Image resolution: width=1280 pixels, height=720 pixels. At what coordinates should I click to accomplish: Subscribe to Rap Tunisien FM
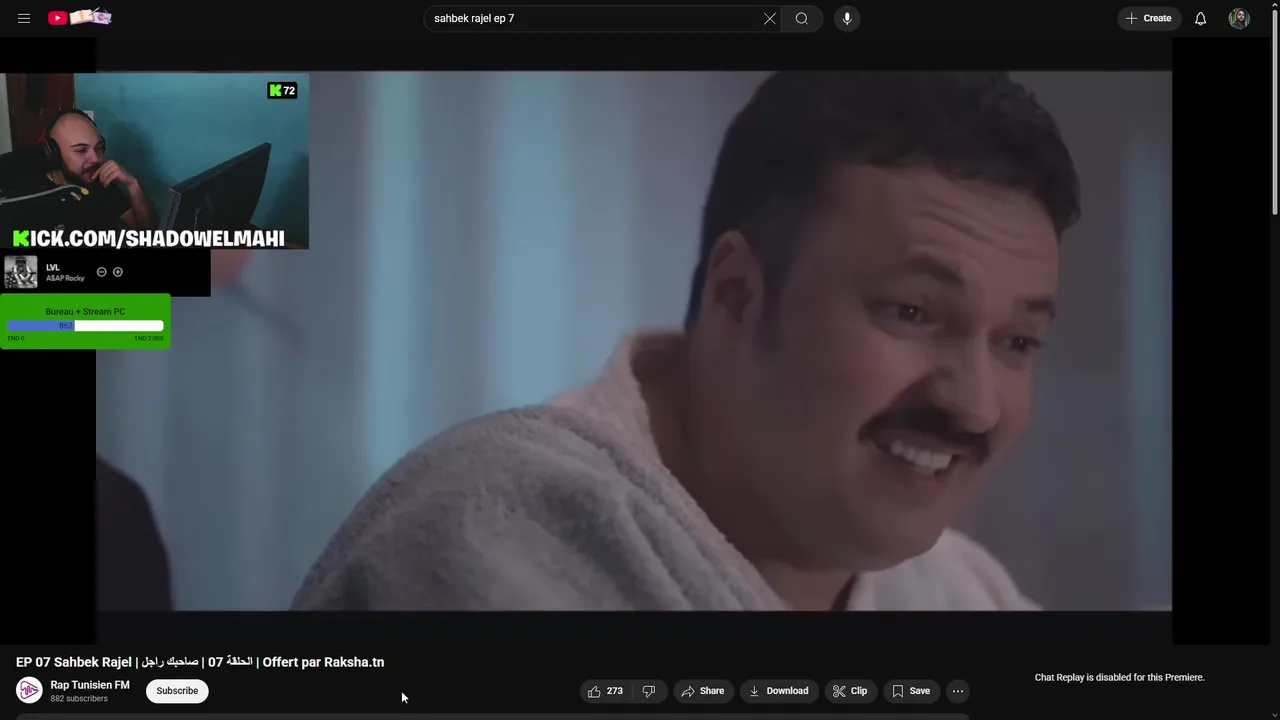click(x=177, y=691)
